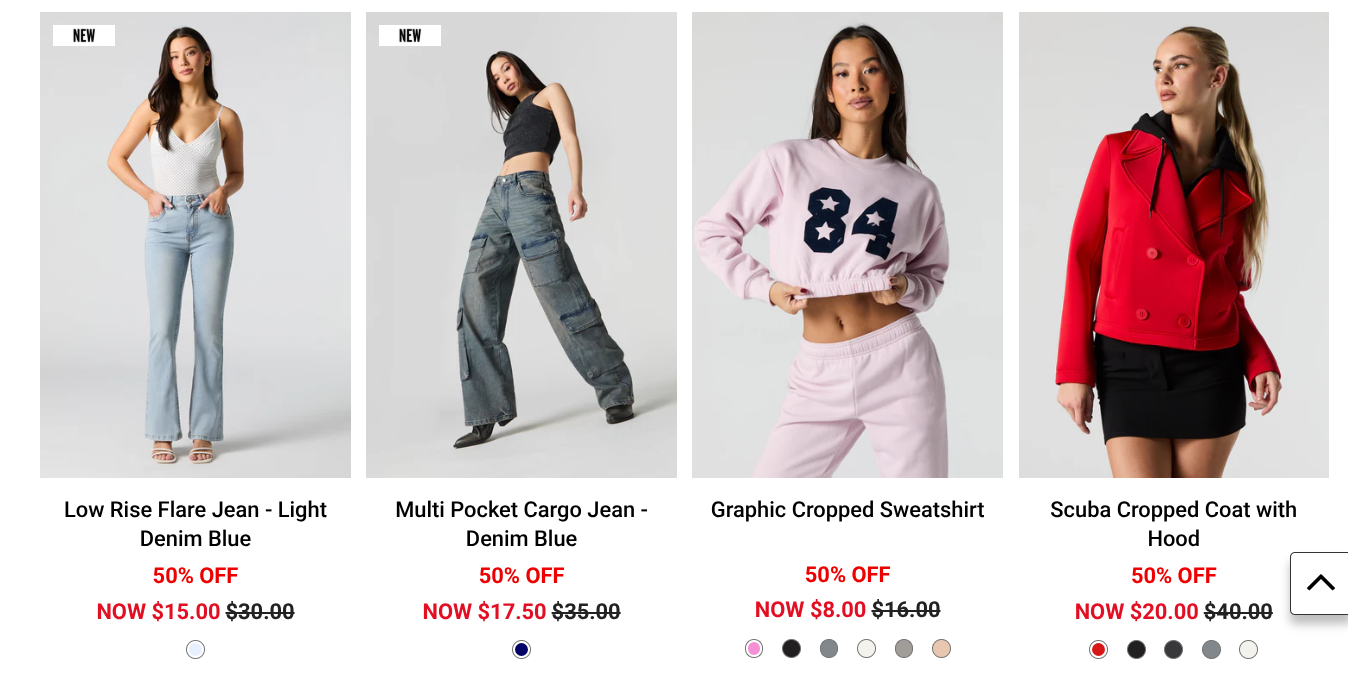Choose navy swatch under Multi Pocket Cargo Jean
This screenshot has width=1348, height=676.
click(x=521, y=649)
